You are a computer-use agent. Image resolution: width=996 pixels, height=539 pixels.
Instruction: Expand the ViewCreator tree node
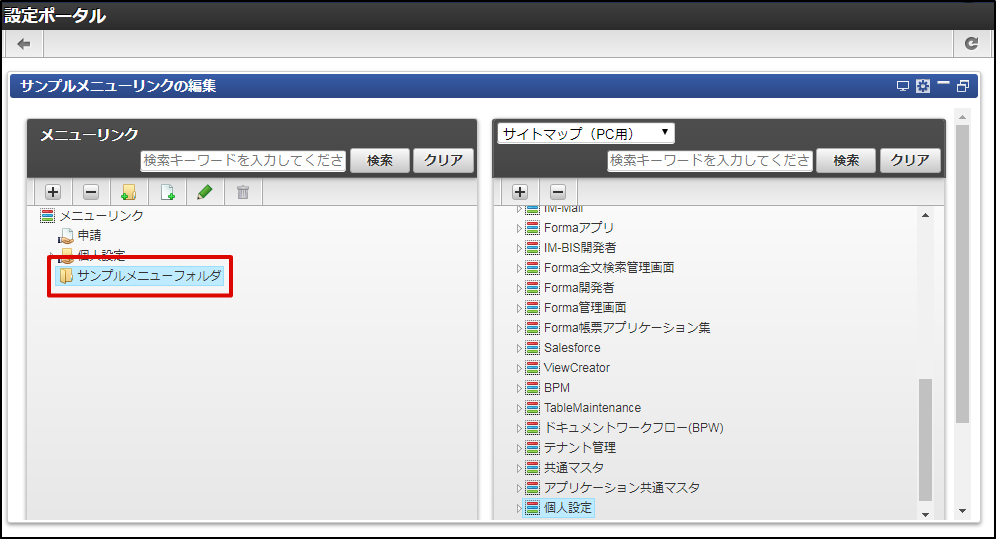tap(518, 368)
